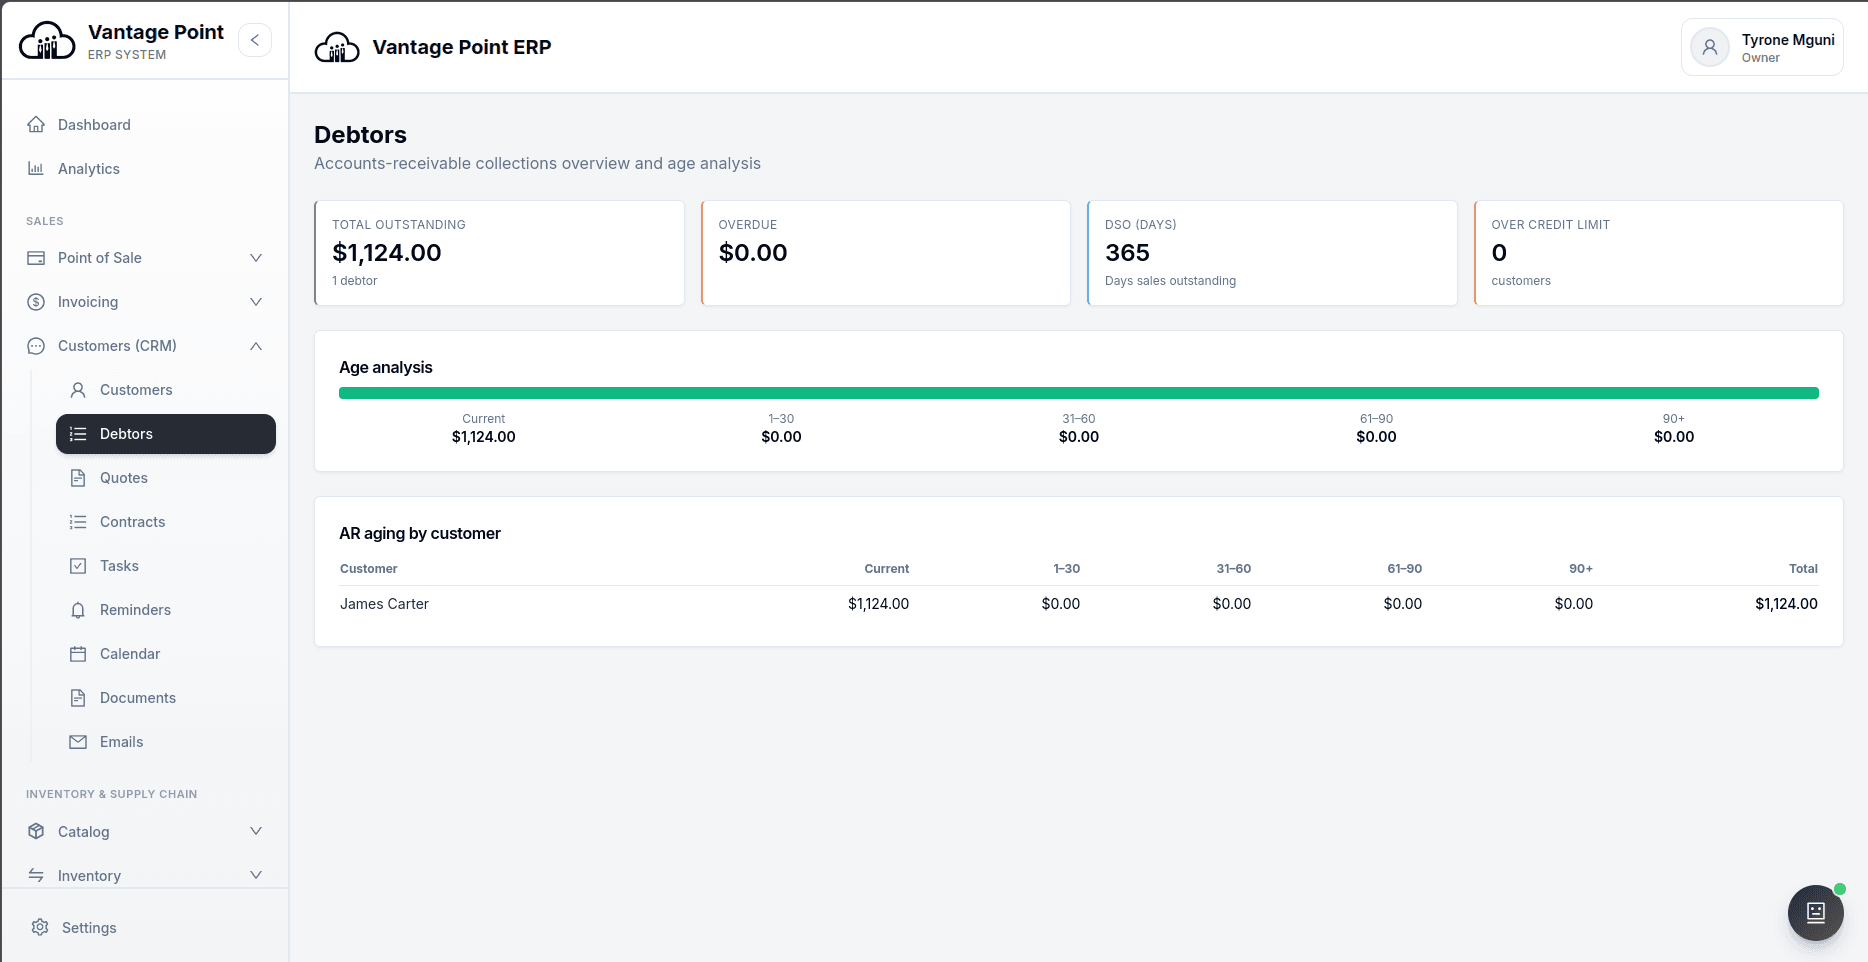Open Settings gear icon
The image size is (1868, 962).
[40, 927]
